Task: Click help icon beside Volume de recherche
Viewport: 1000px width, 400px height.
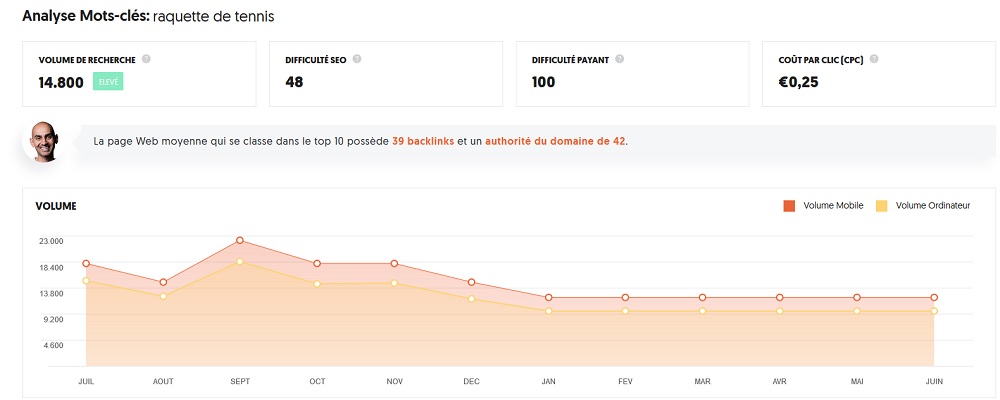Action: (146, 59)
